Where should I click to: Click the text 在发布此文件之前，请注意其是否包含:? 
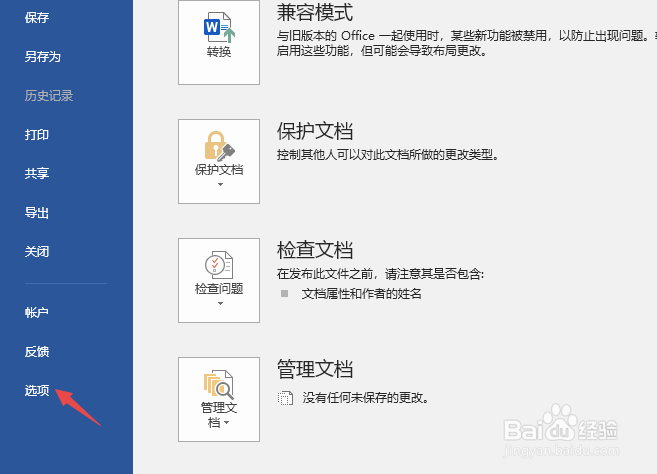pos(380,274)
